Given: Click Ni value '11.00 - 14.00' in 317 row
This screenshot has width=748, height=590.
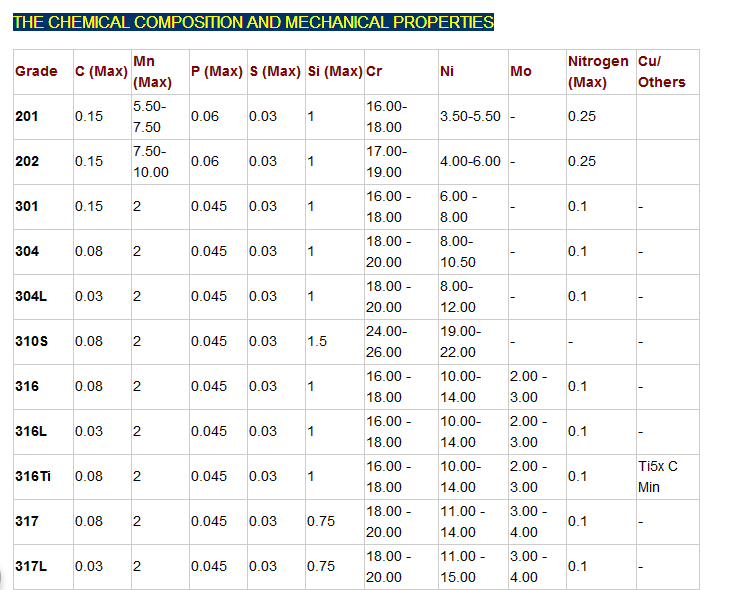Looking at the screenshot, I should click(462, 522).
